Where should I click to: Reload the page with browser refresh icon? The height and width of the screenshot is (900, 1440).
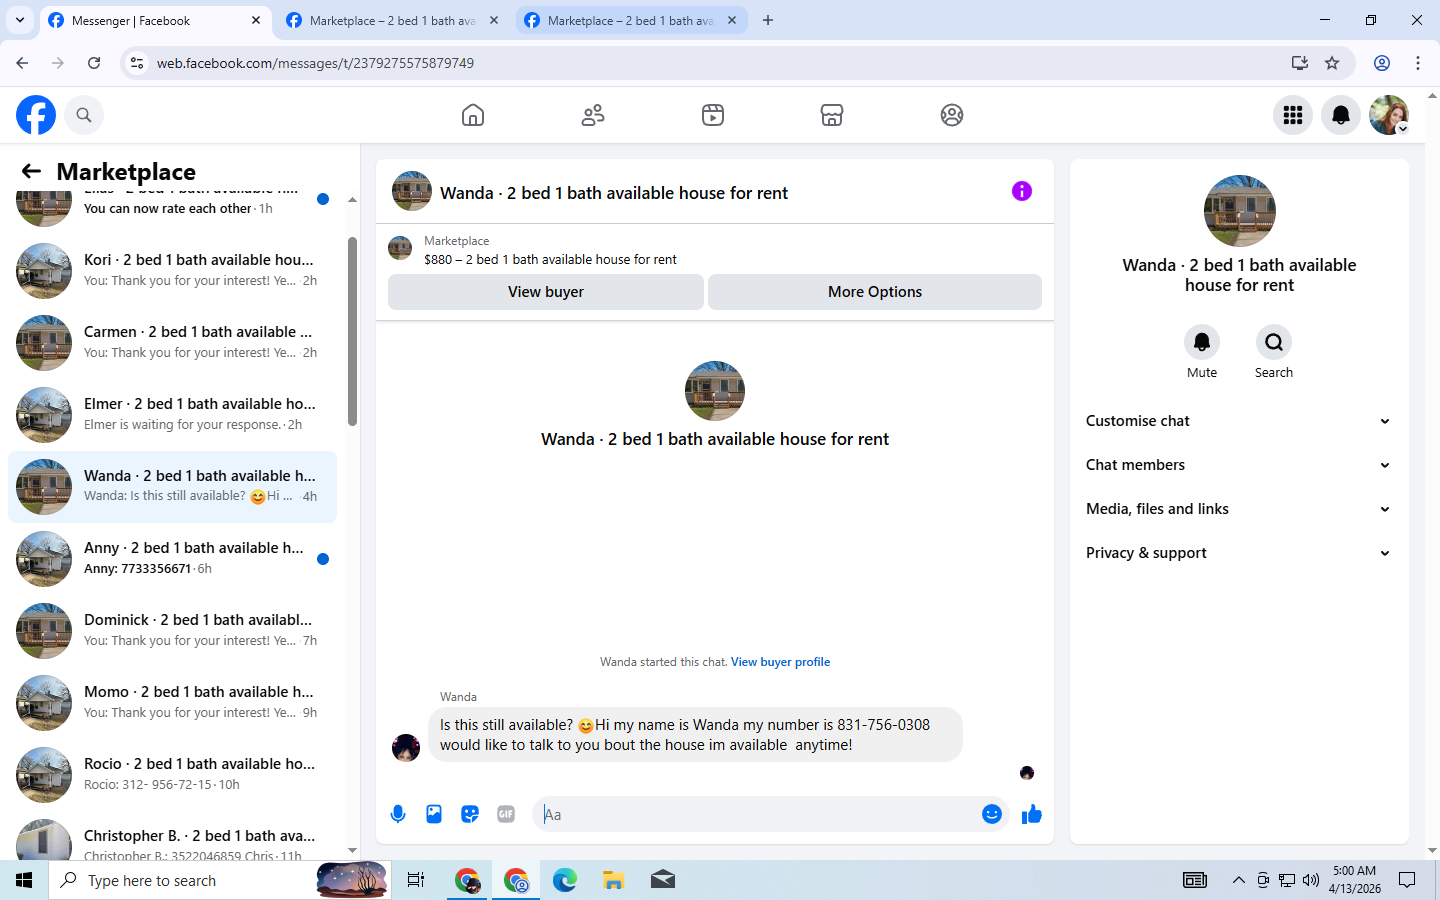point(94,63)
